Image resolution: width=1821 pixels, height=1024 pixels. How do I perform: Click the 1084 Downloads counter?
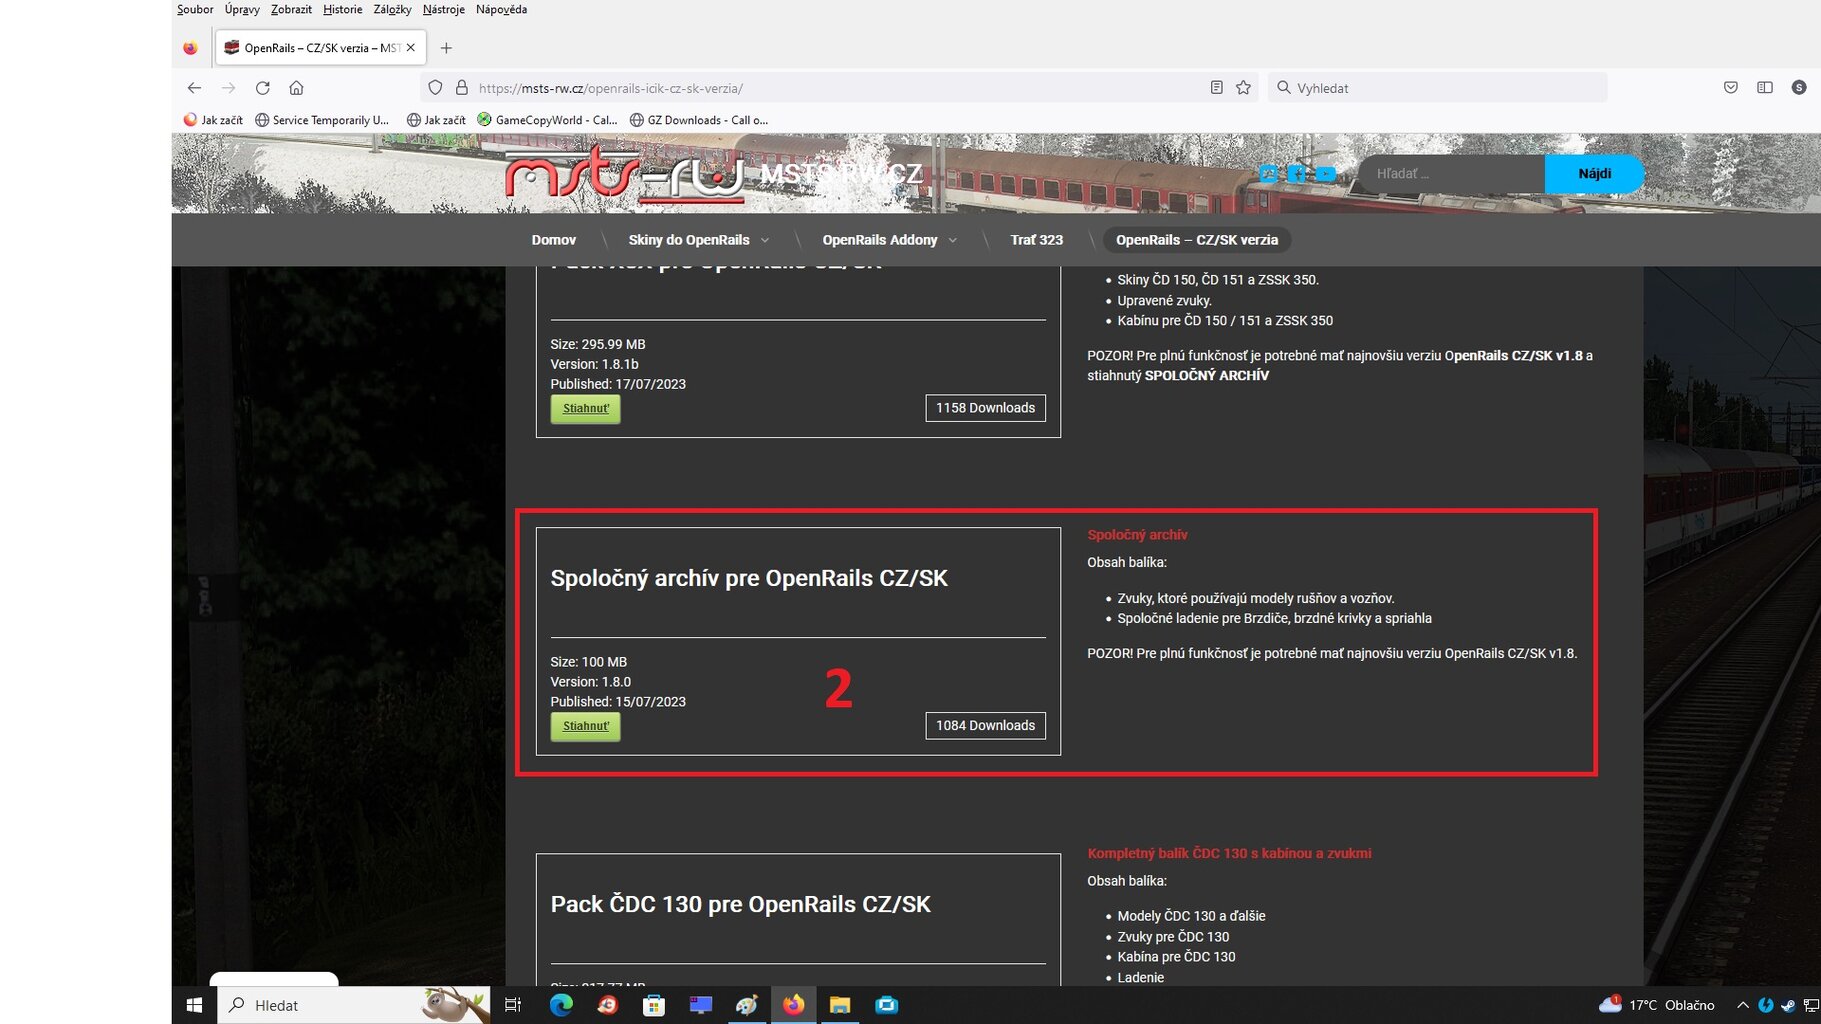click(985, 726)
